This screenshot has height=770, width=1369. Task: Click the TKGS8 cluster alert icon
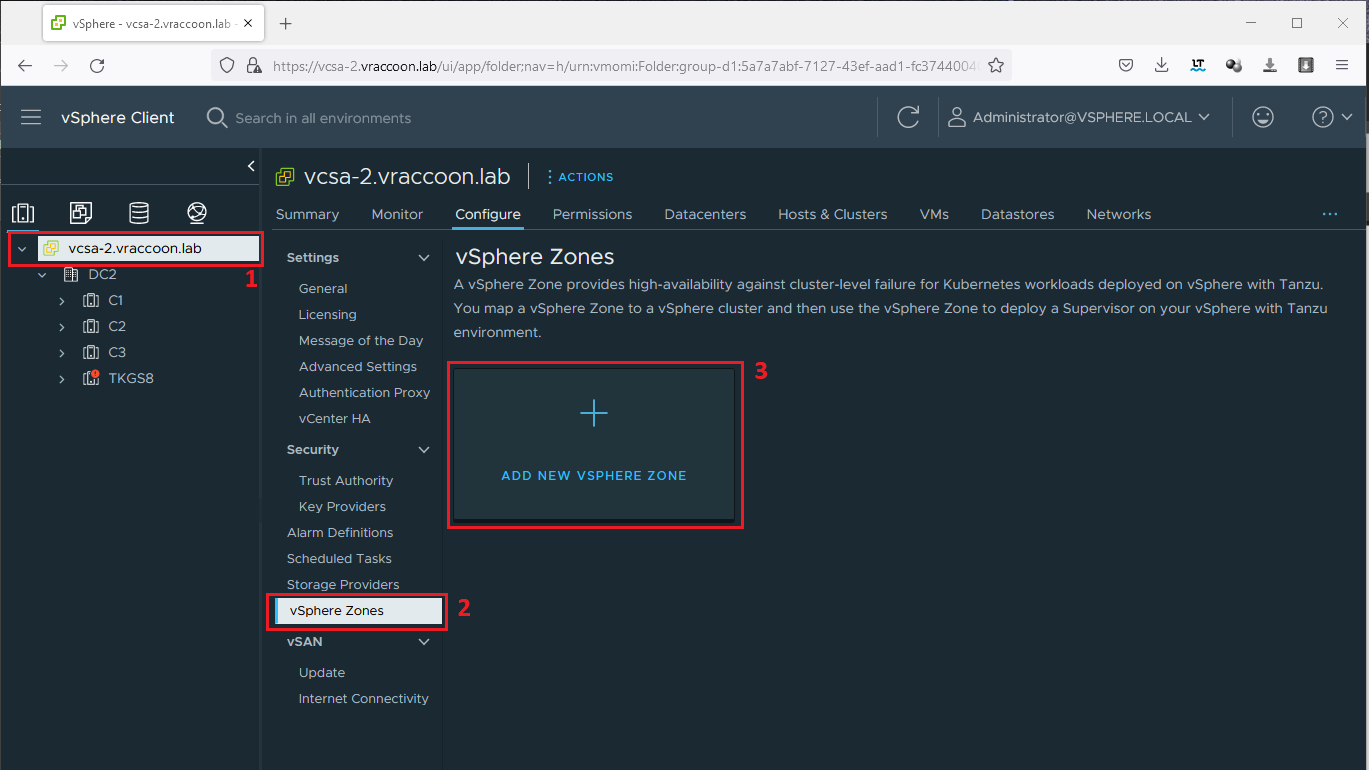pyautogui.click(x=91, y=378)
